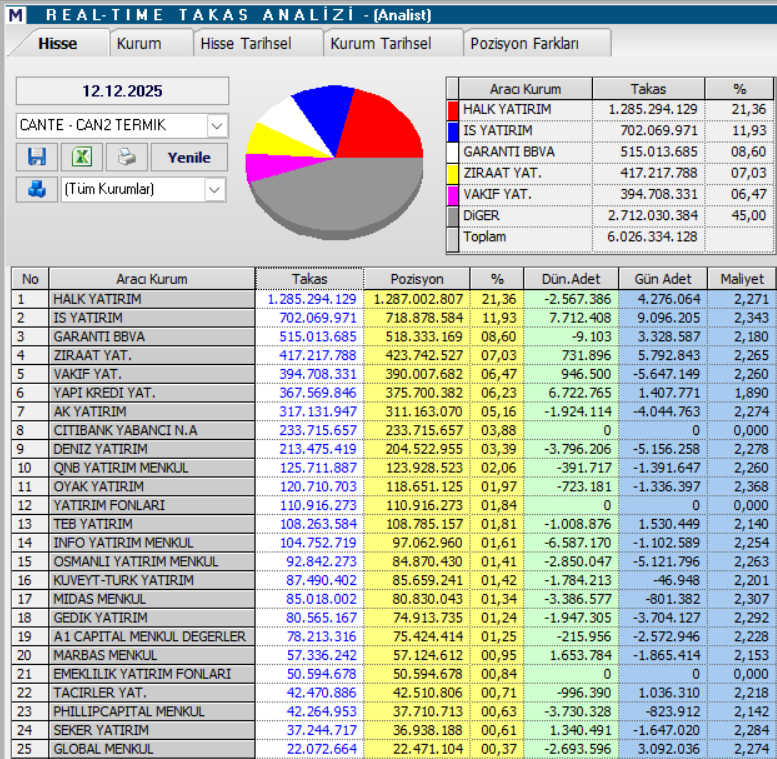Screen dimensions: 777x759
Task: Click the % header in main table
Action: click(497, 279)
